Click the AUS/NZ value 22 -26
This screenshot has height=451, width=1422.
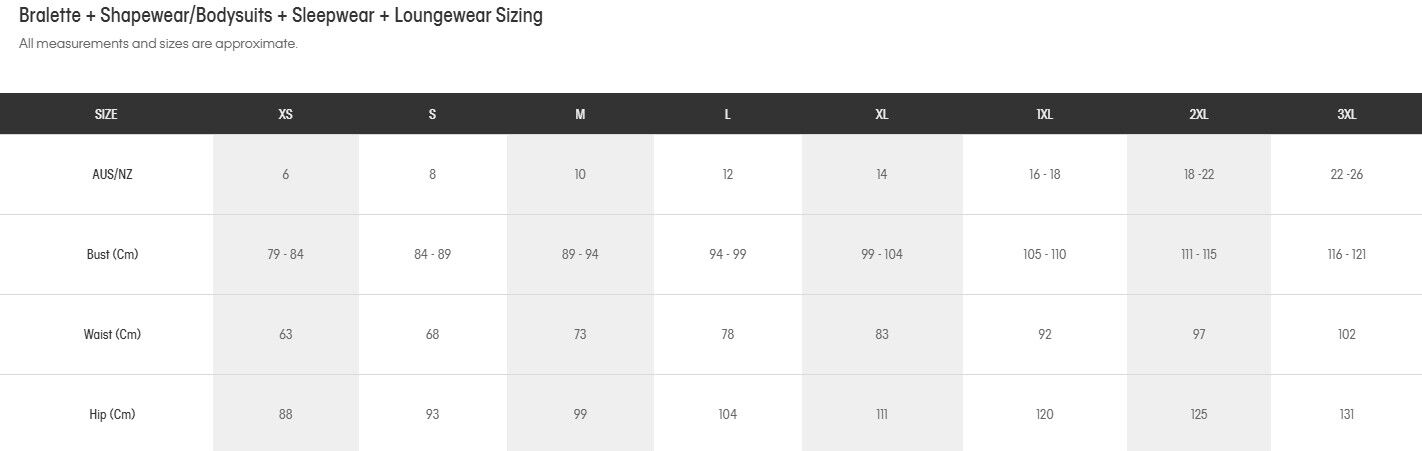pyautogui.click(x=1346, y=174)
